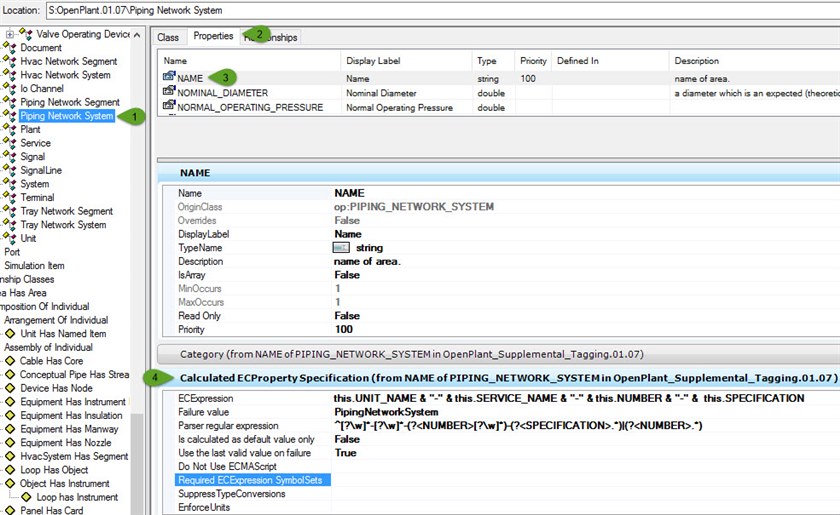This screenshot has width=840, height=515.
Task: Select the Simulation Item tree entry
Action: [x=34, y=265]
